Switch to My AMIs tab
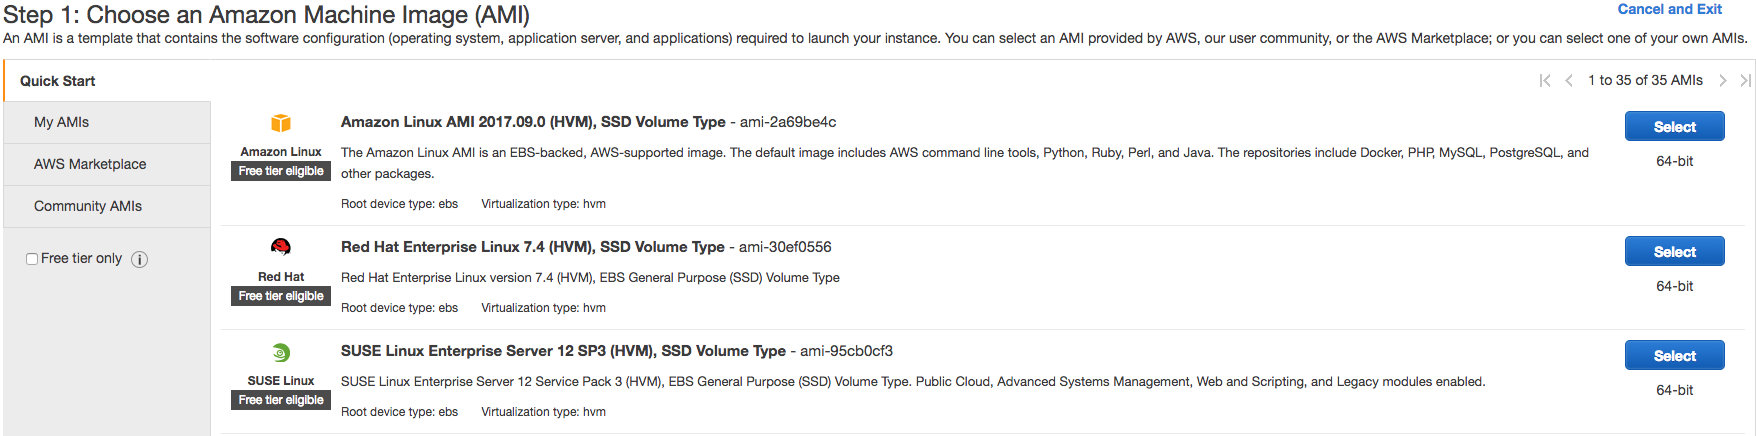 [x=61, y=122]
